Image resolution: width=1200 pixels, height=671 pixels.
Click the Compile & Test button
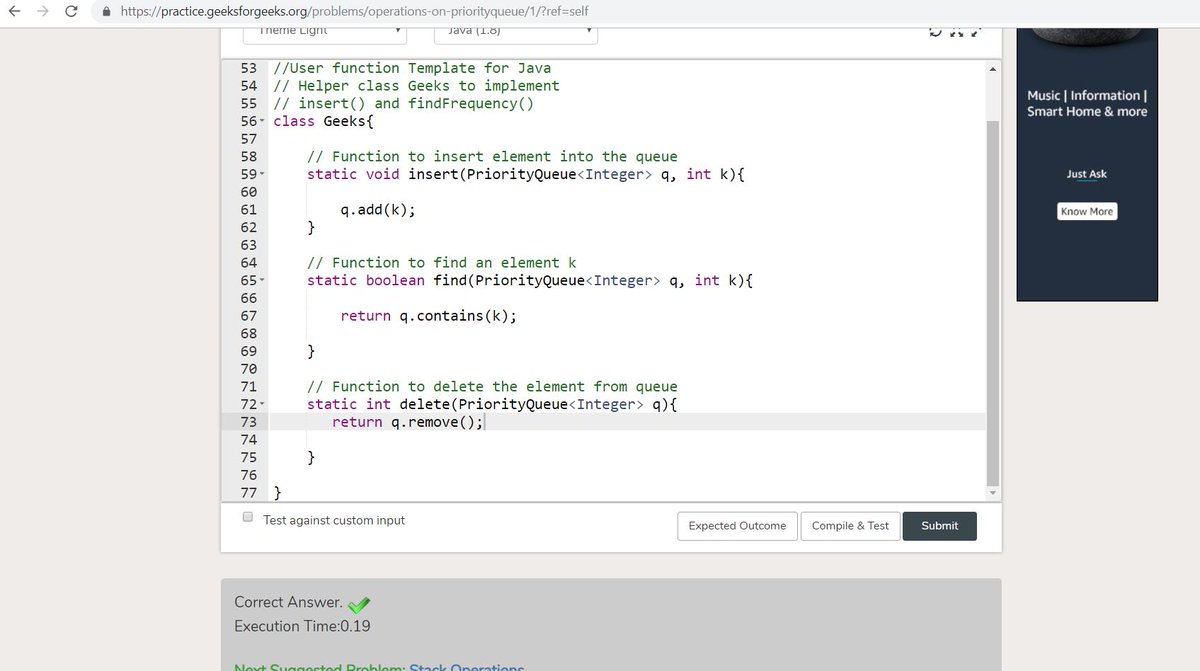(850, 526)
